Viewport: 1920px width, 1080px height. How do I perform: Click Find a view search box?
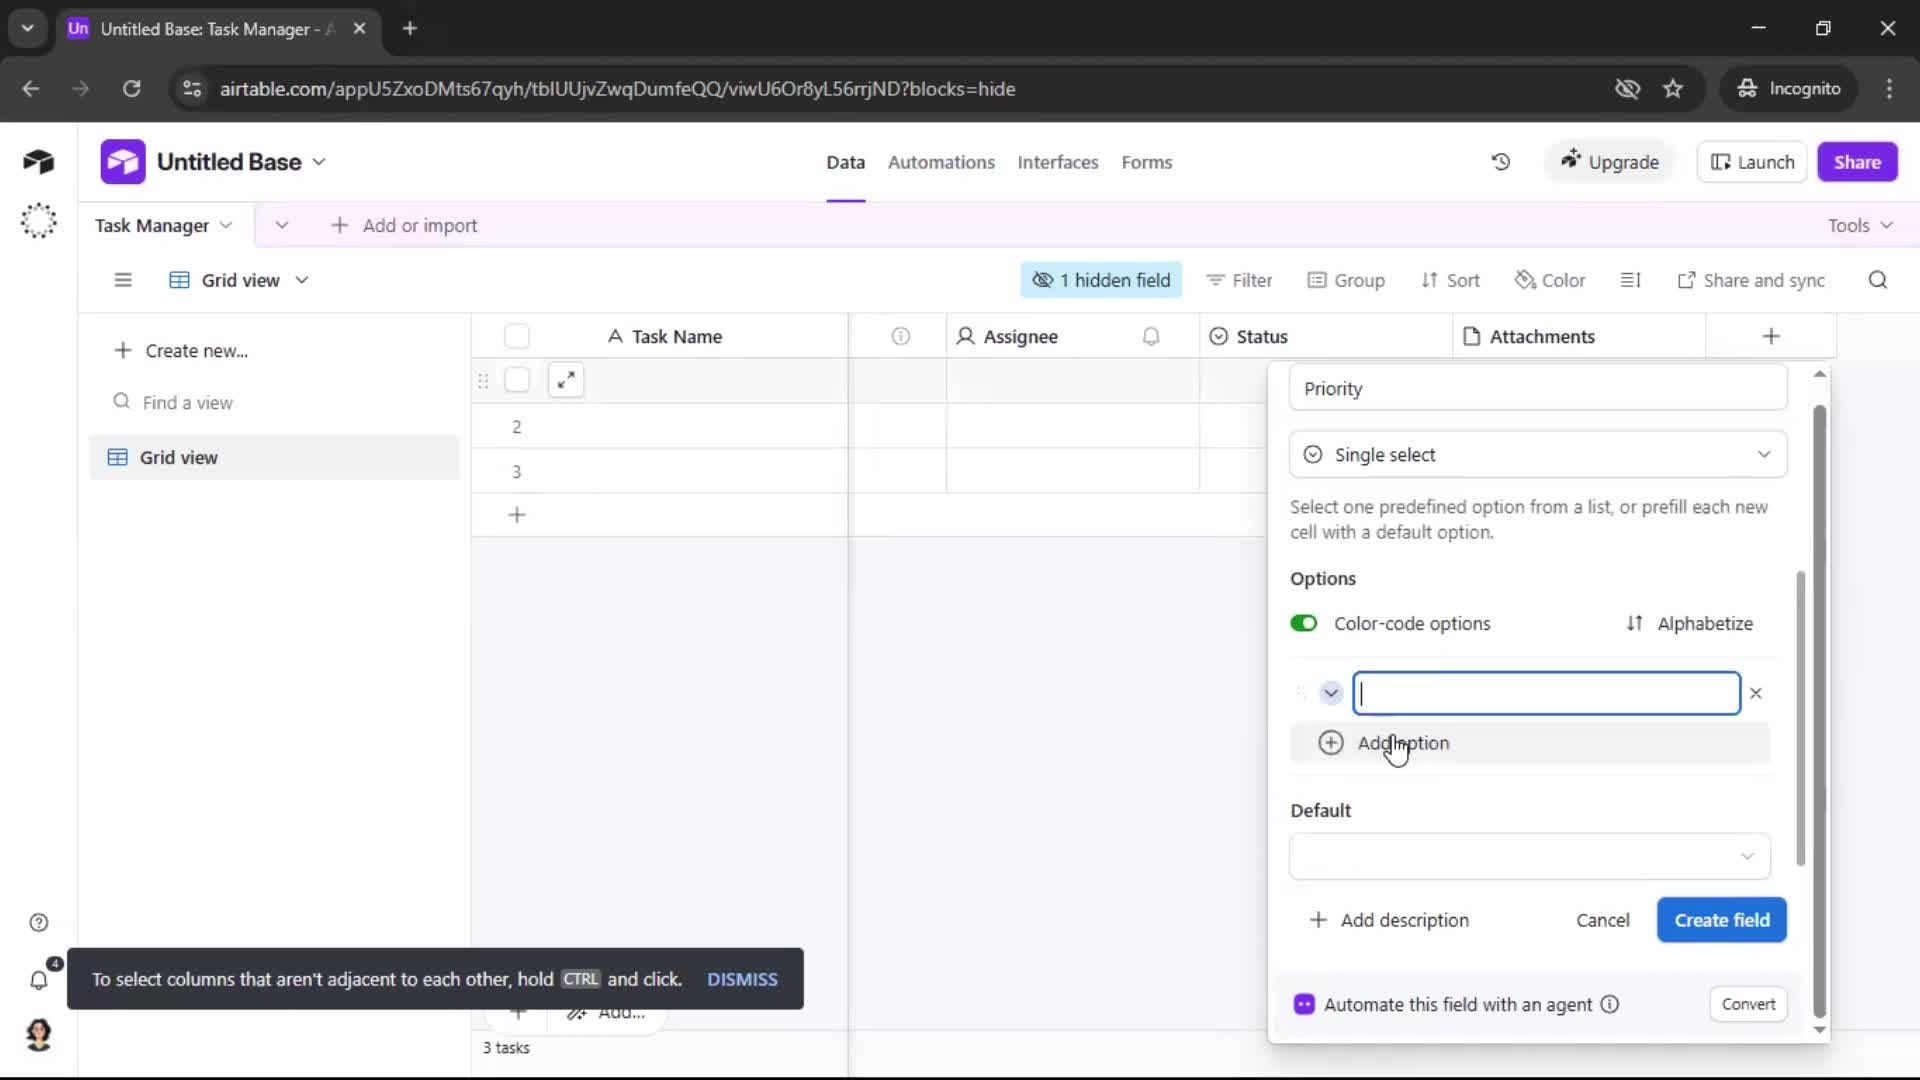tap(273, 402)
